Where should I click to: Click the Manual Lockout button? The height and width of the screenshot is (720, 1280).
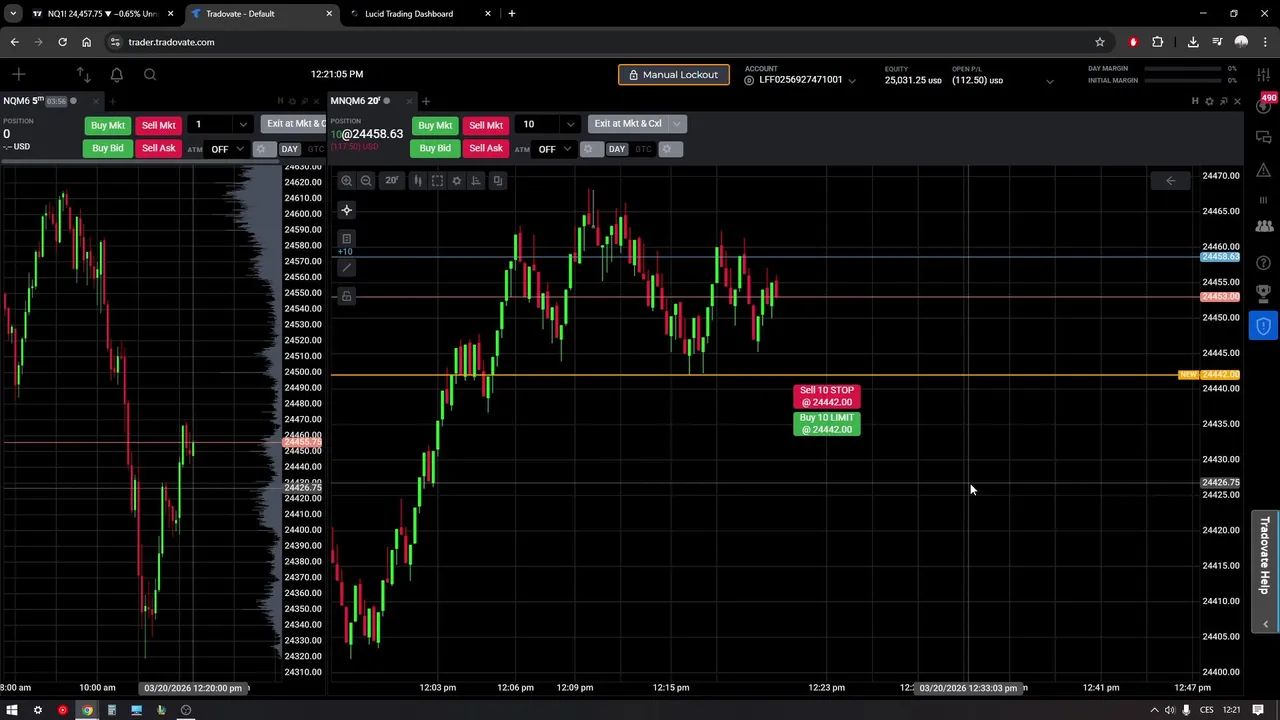674,75
